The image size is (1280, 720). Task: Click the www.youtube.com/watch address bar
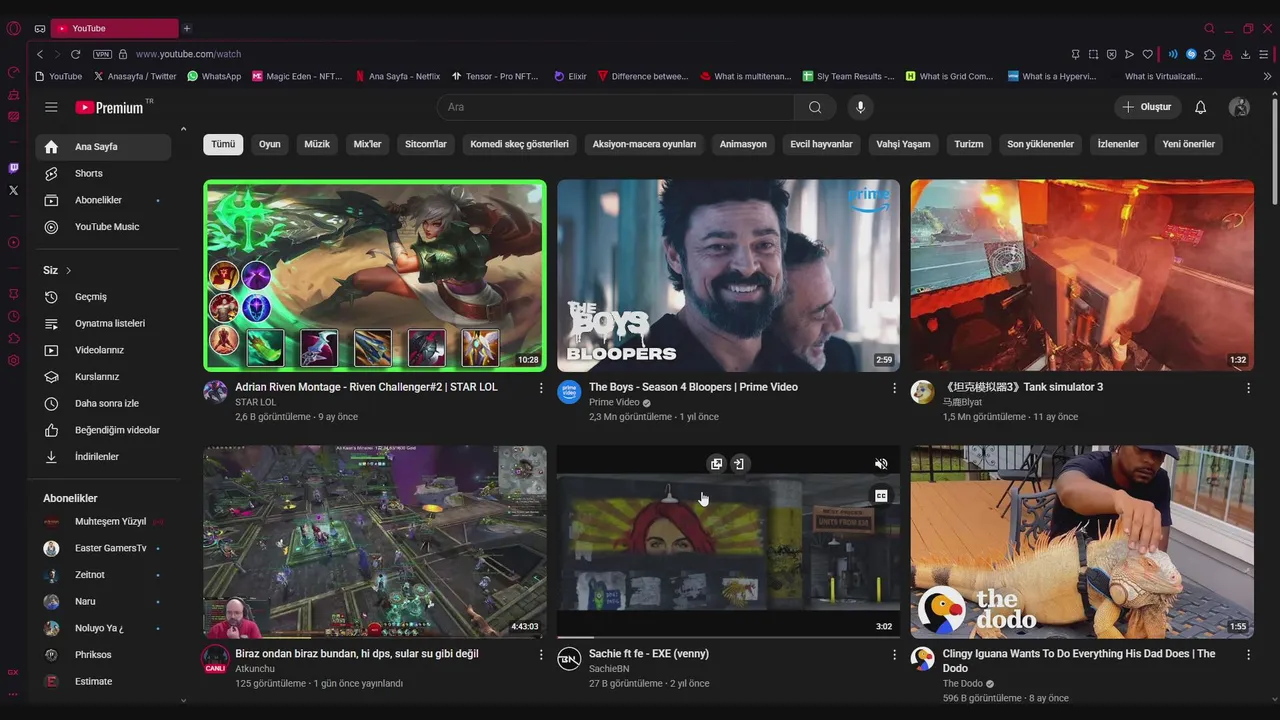[x=188, y=54]
